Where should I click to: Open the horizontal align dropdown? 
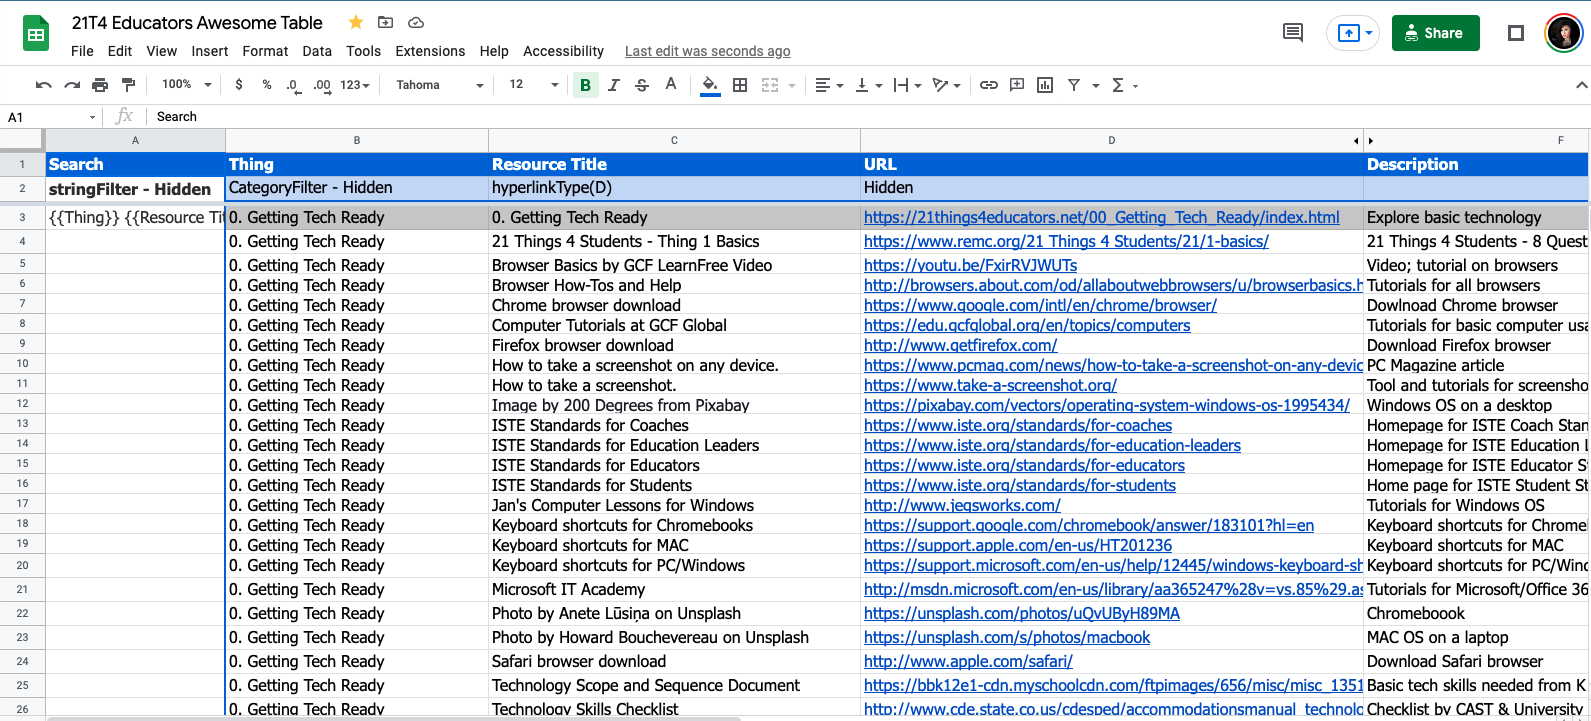click(x=829, y=85)
